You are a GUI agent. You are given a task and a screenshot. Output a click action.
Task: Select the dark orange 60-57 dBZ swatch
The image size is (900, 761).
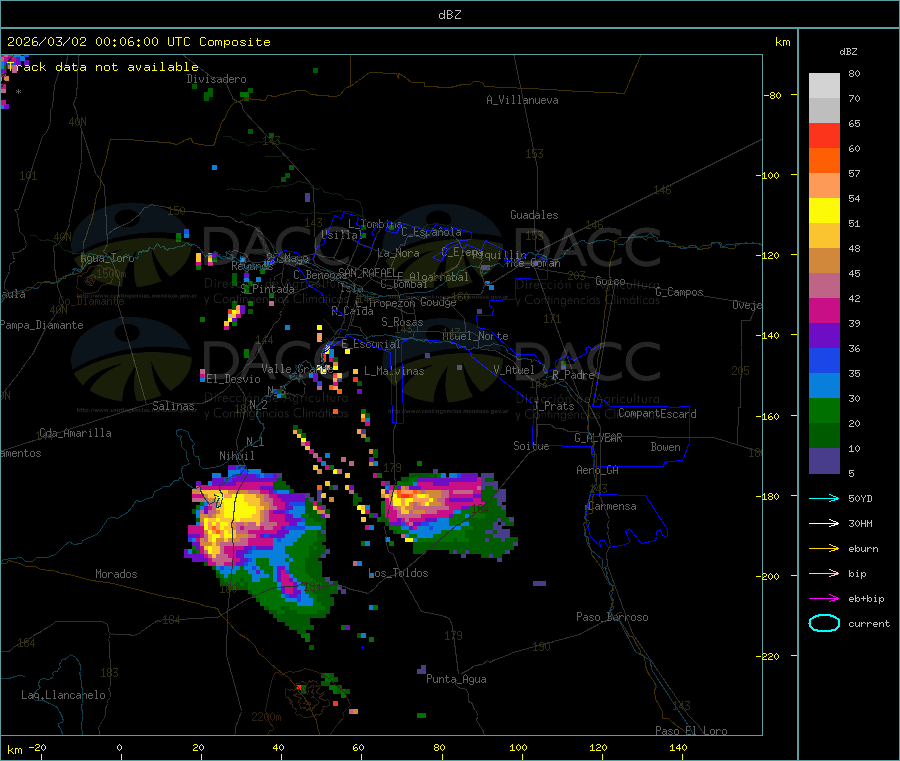coord(824,161)
